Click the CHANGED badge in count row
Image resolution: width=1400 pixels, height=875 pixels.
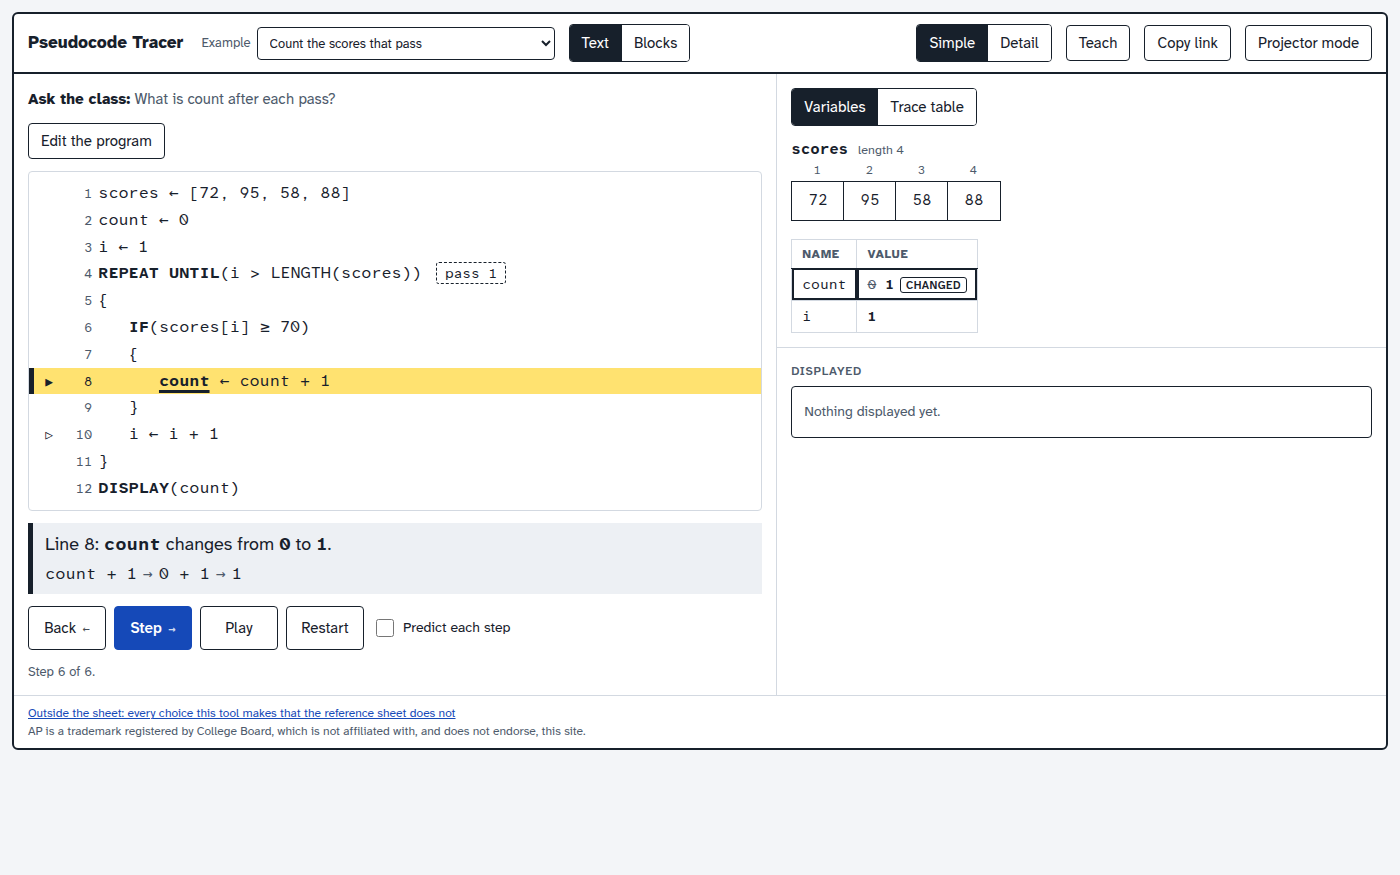[933, 285]
